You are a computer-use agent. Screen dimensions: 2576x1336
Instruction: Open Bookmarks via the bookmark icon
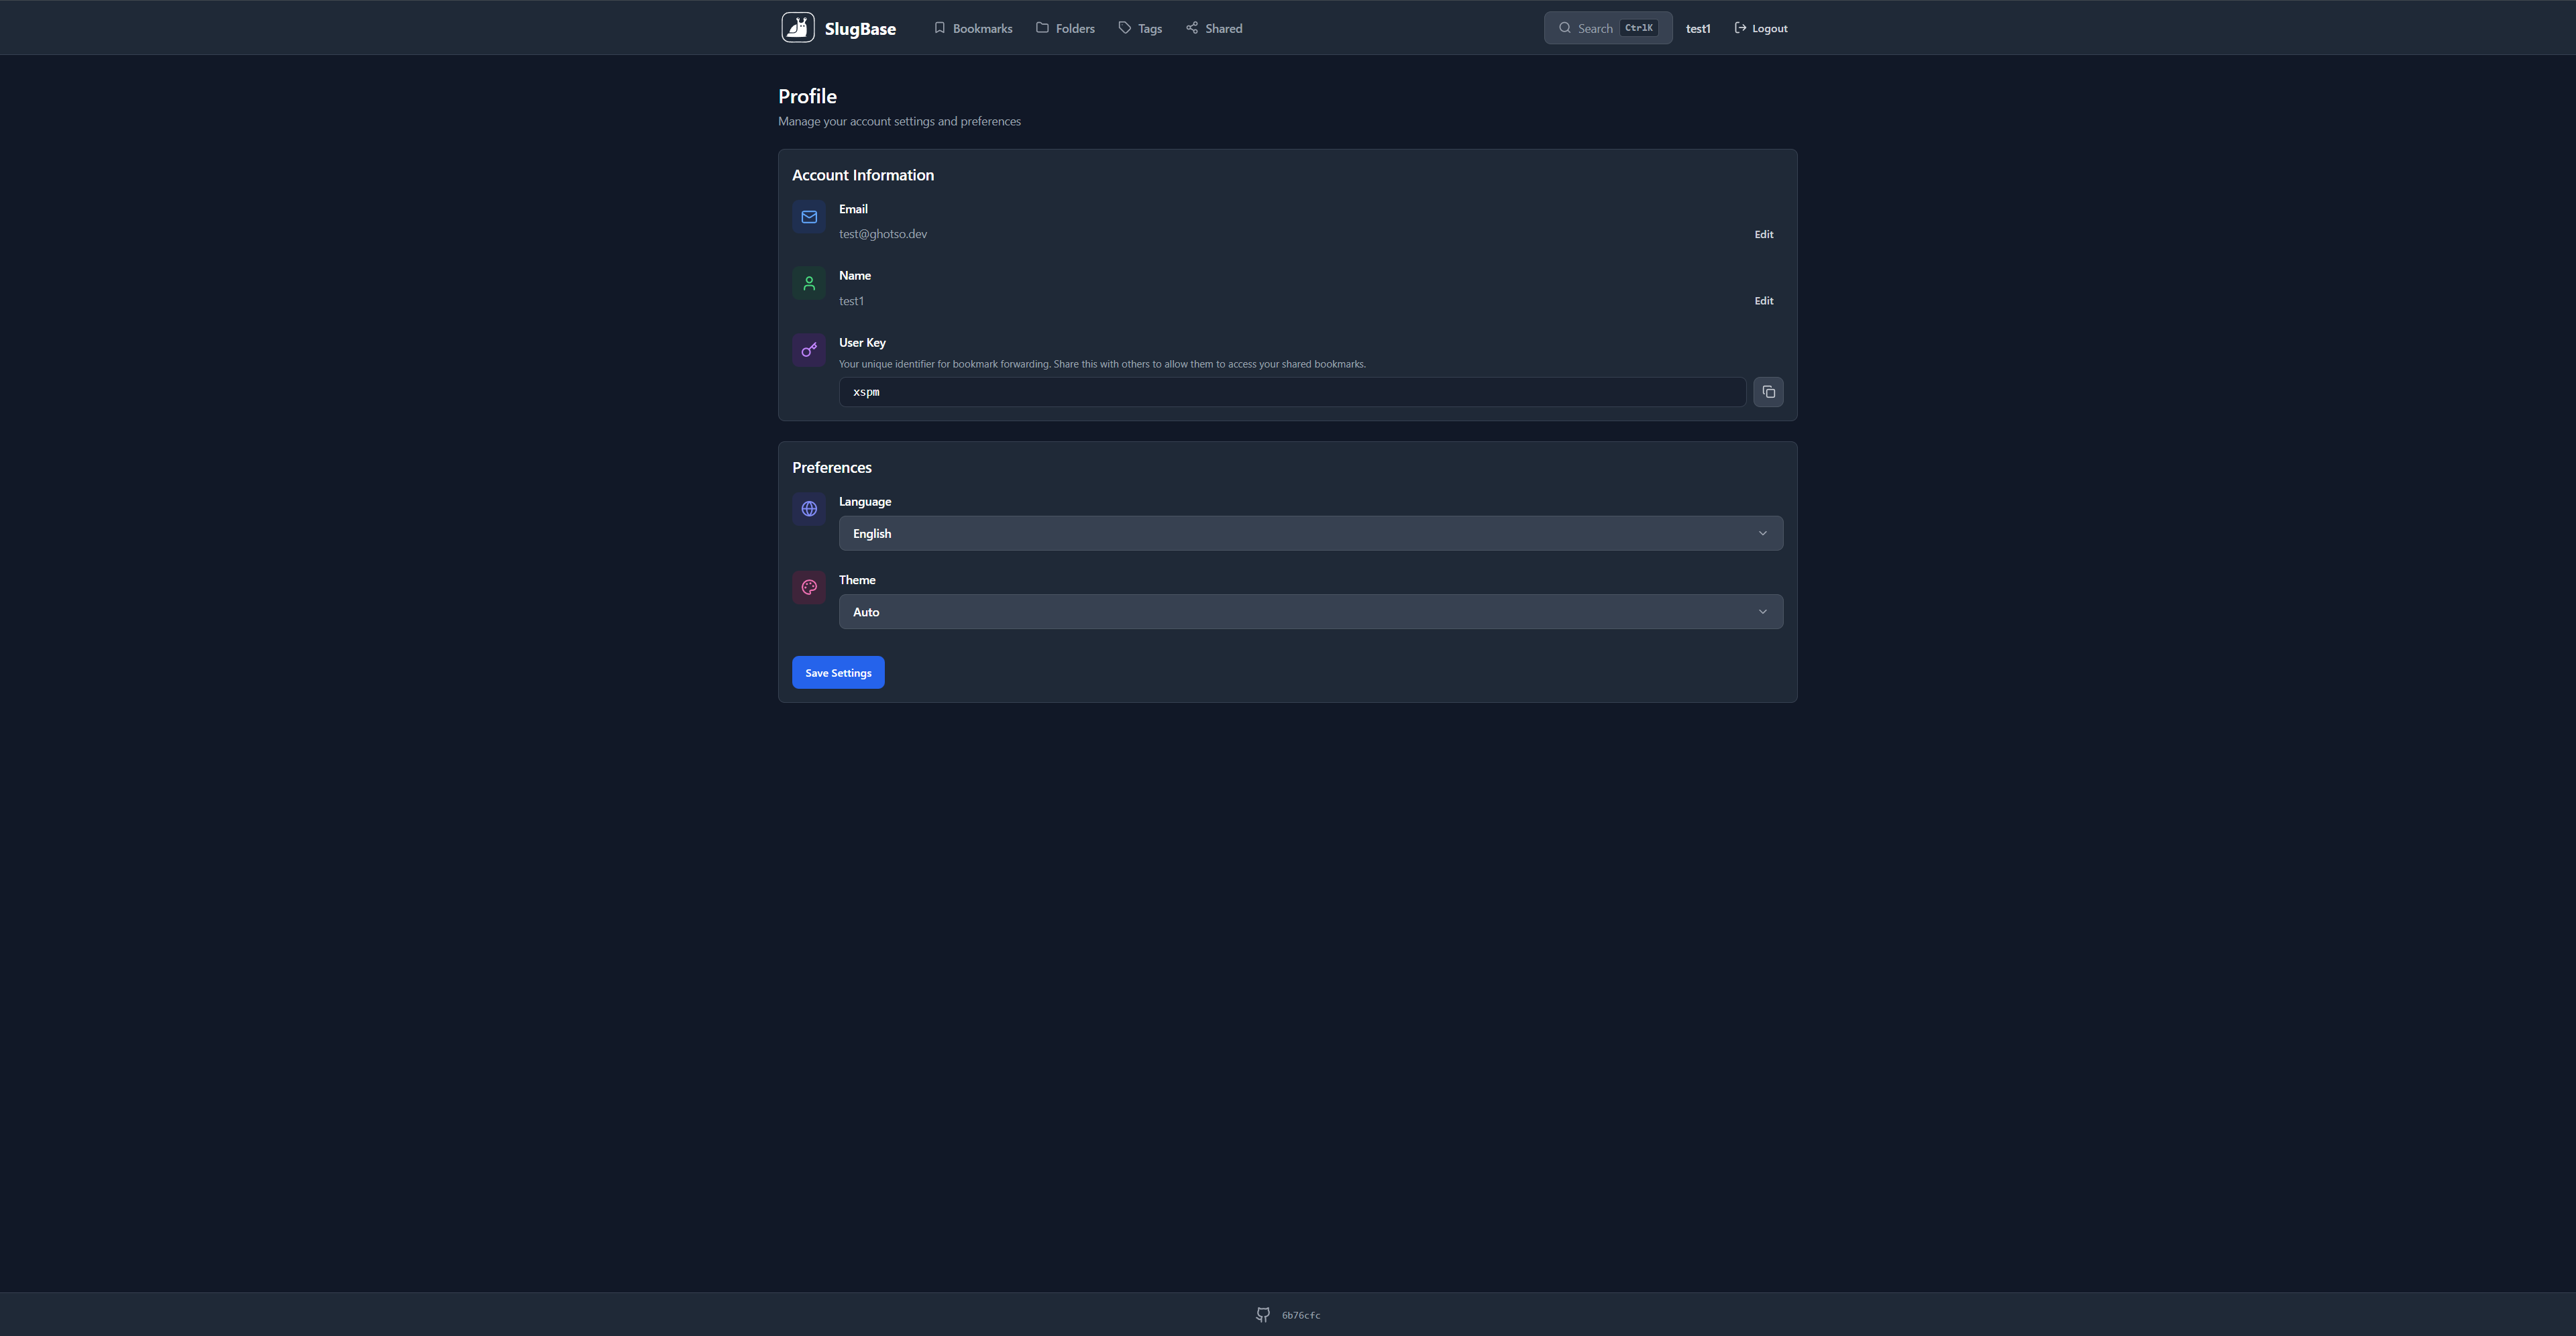(x=939, y=28)
